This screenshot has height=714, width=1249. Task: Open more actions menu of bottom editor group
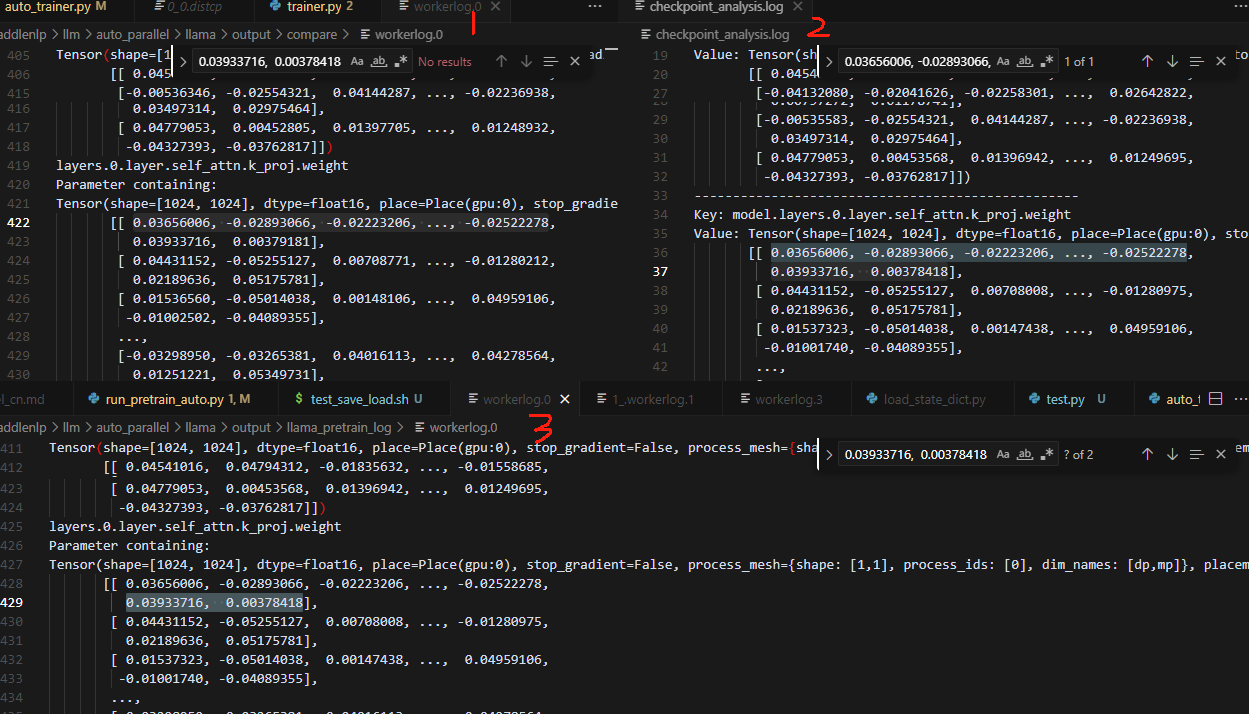point(1239,399)
